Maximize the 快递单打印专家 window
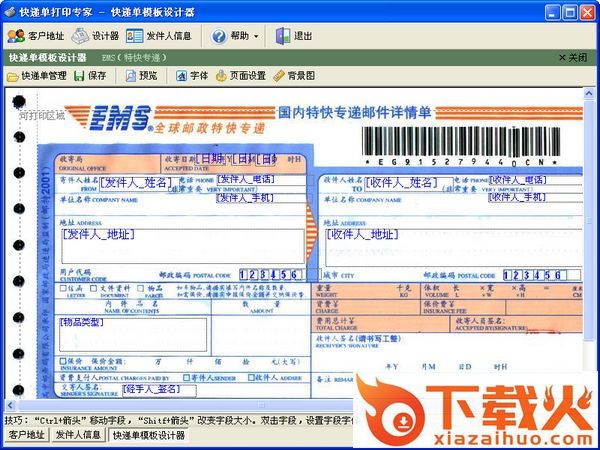Image resolution: width=600 pixels, height=450 pixels. [x=570, y=13]
